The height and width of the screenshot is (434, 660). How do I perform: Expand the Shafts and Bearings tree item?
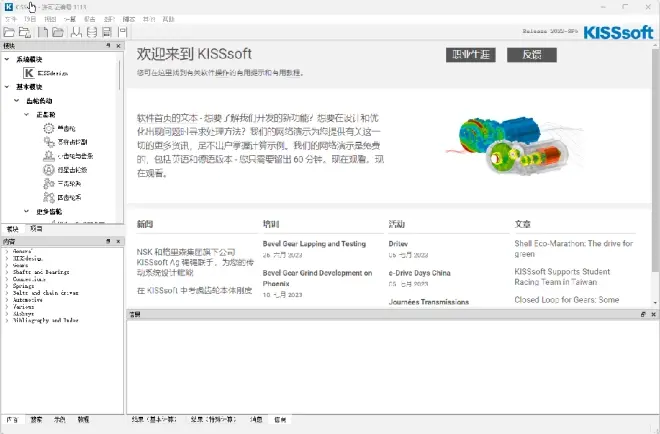pyautogui.click(x=4, y=271)
